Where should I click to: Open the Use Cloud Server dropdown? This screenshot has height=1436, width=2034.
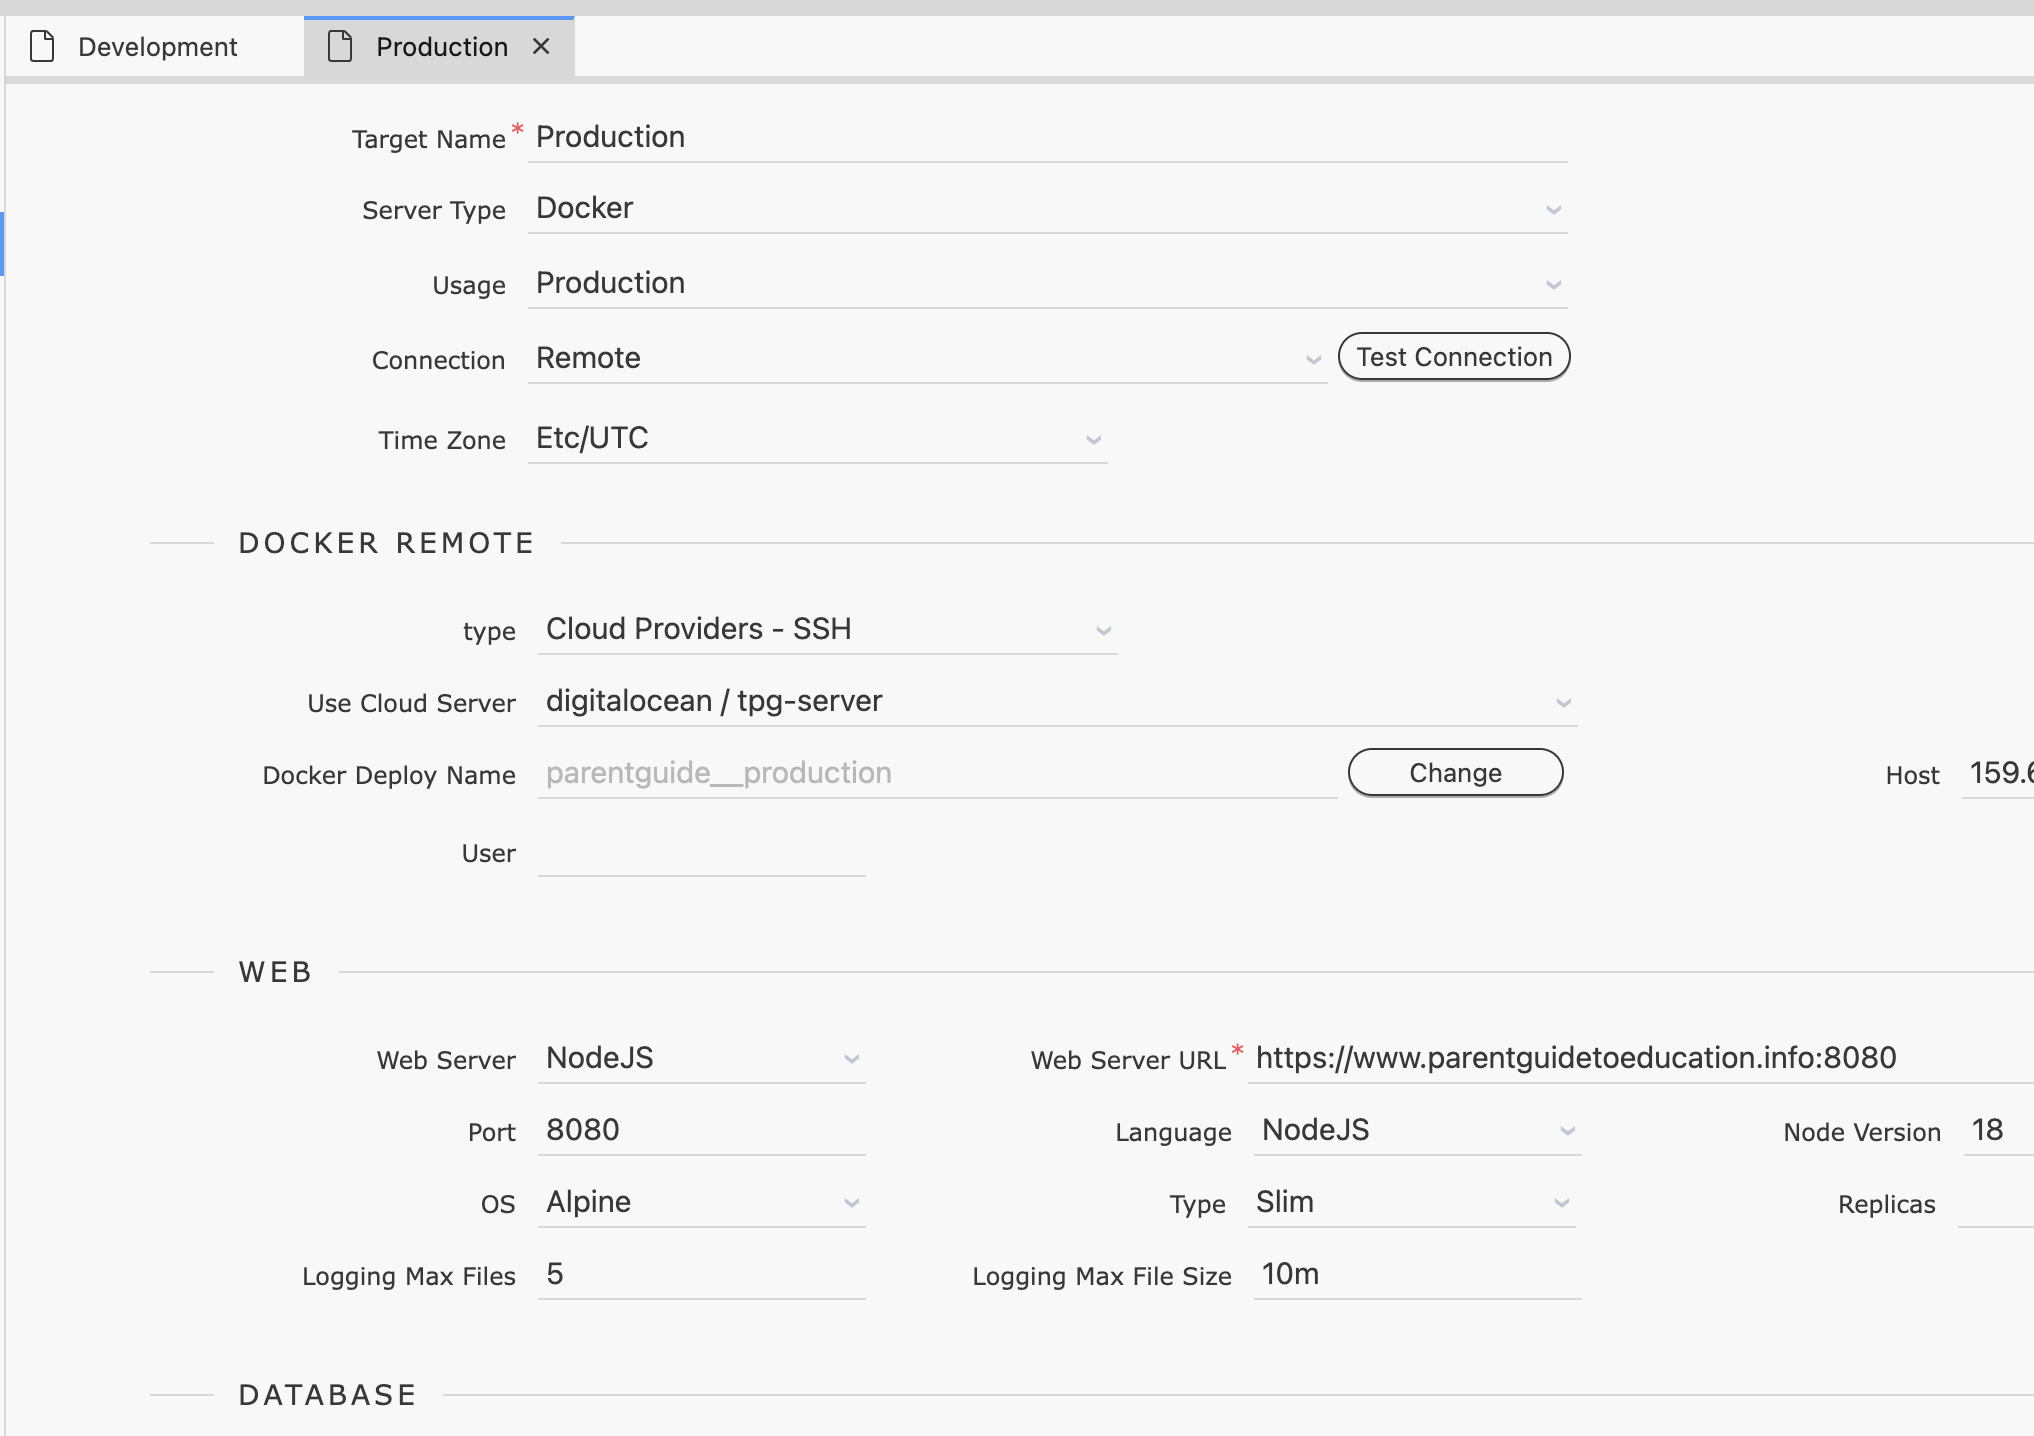pyautogui.click(x=1057, y=701)
